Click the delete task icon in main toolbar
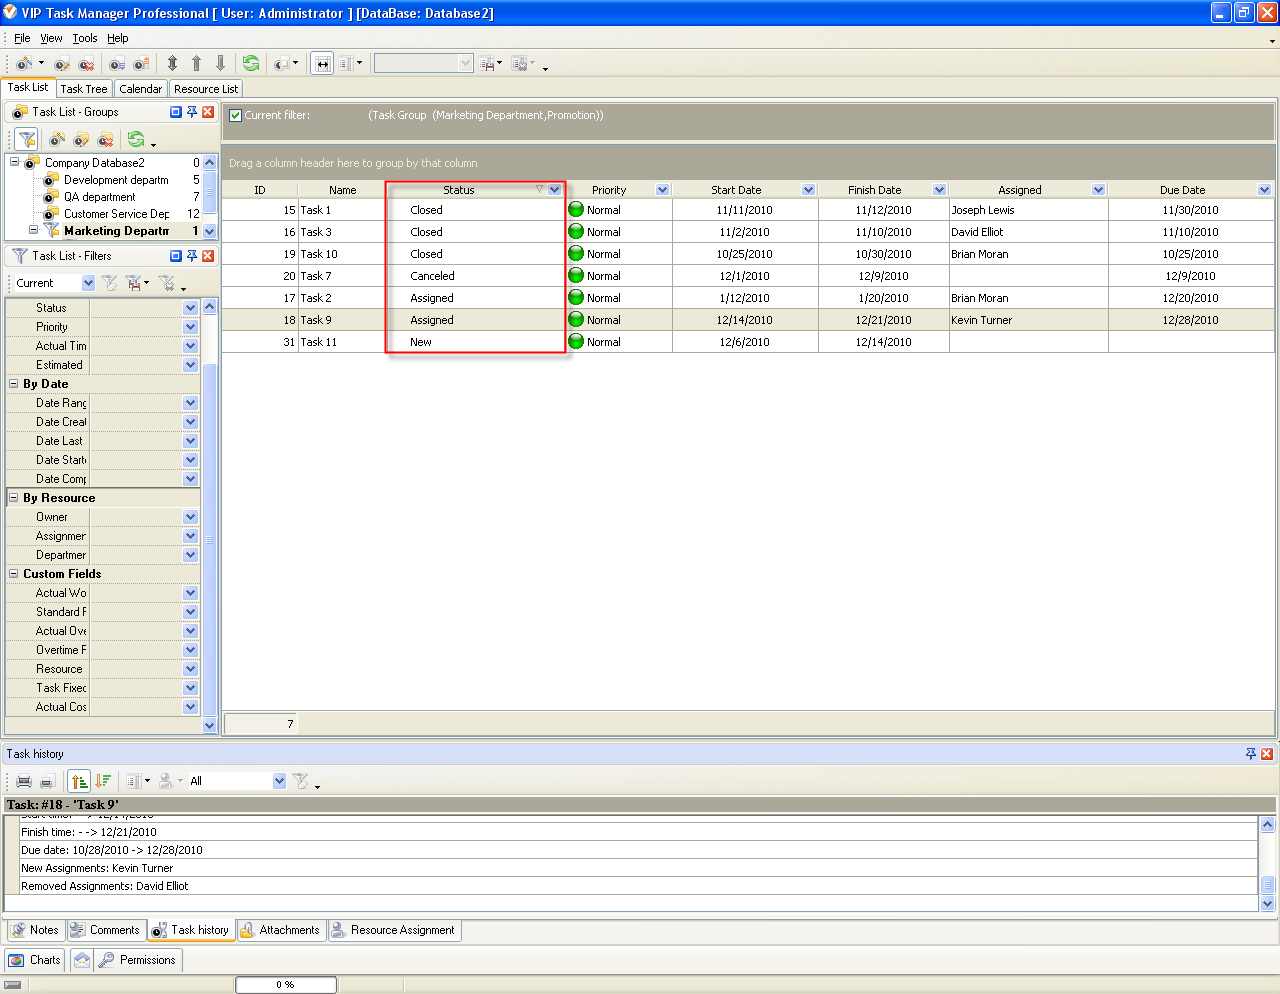Screen dimensions: 1280x994 click(x=87, y=64)
